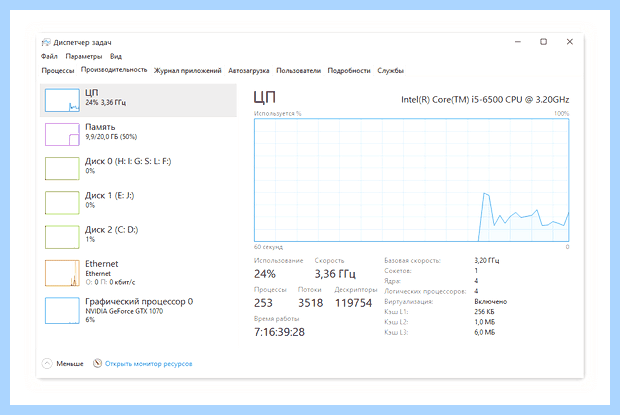Open the Параметры menu

(x=83, y=56)
